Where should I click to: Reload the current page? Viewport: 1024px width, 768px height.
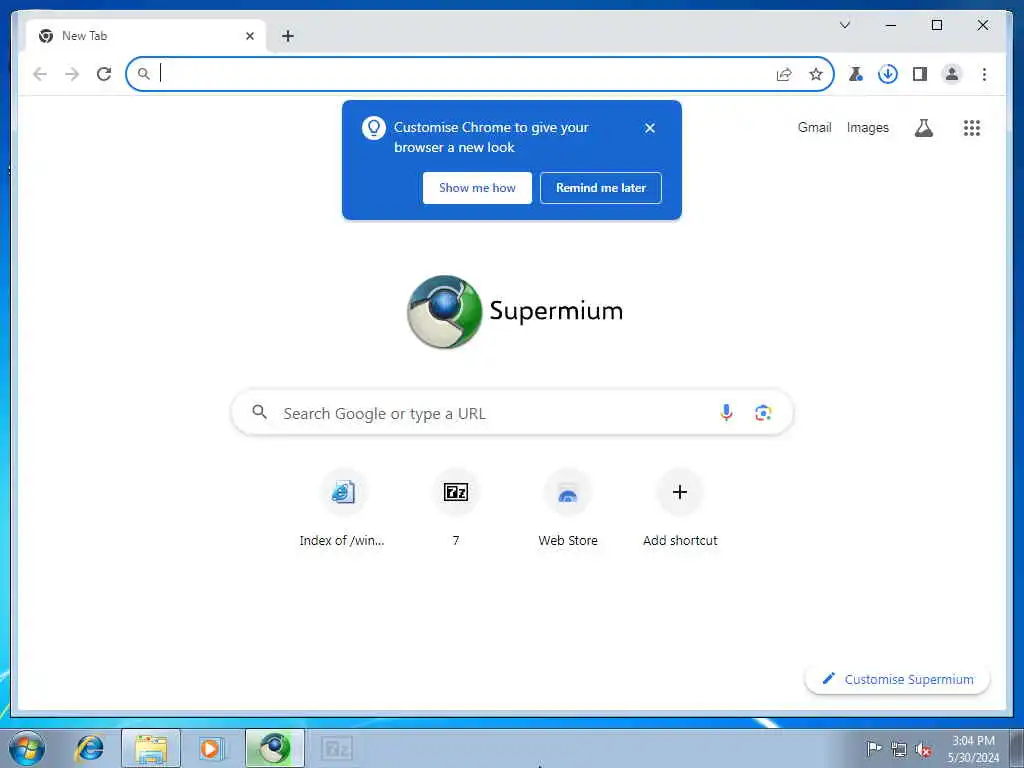[x=104, y=74]
